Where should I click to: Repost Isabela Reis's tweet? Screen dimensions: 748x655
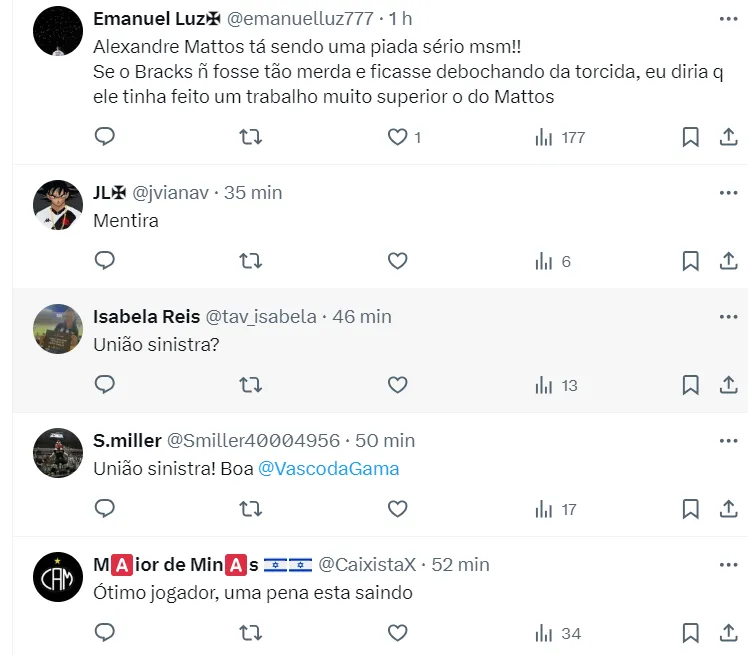(x=251, y=385)
